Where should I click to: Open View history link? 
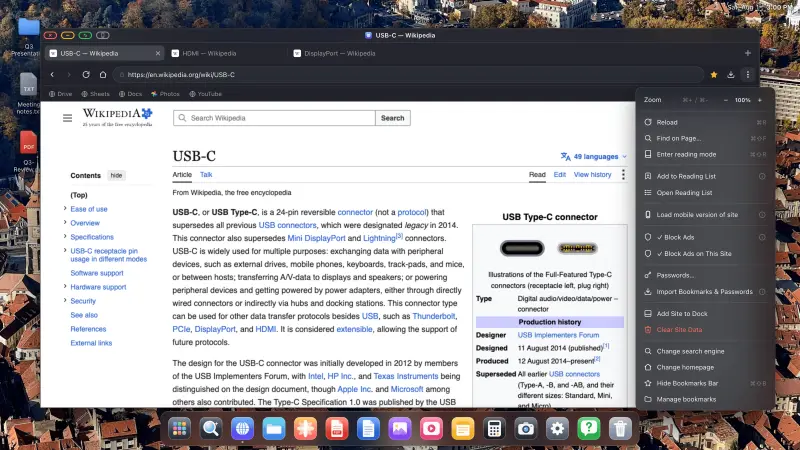(x=592, y=174)
